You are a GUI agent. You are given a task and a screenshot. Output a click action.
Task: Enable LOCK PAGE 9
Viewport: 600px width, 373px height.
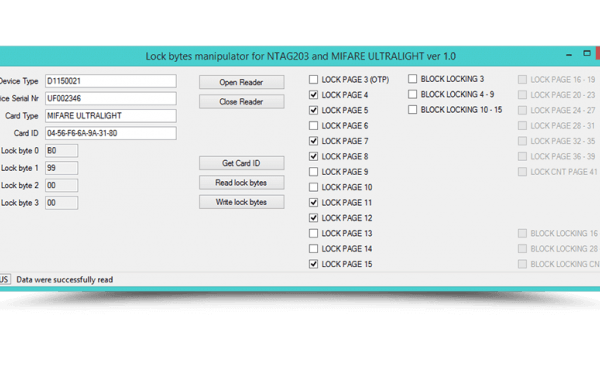(x=313, y=172)
